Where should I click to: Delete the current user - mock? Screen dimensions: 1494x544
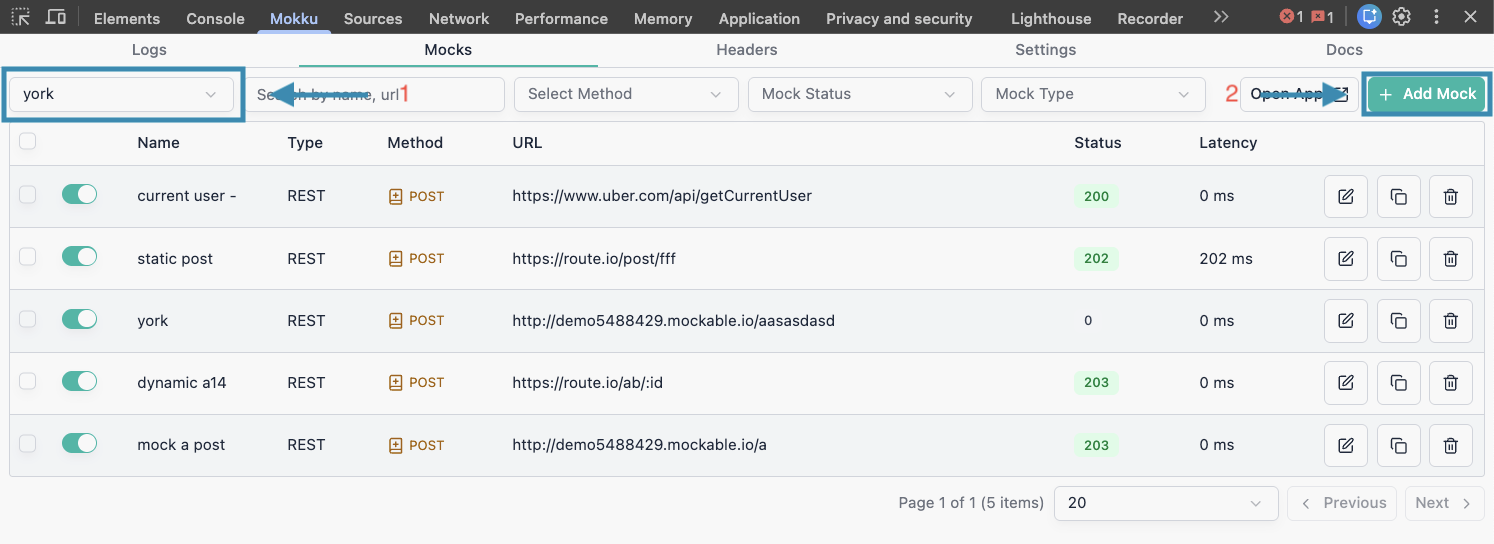pyautogui.click(x=1450, y=196)
